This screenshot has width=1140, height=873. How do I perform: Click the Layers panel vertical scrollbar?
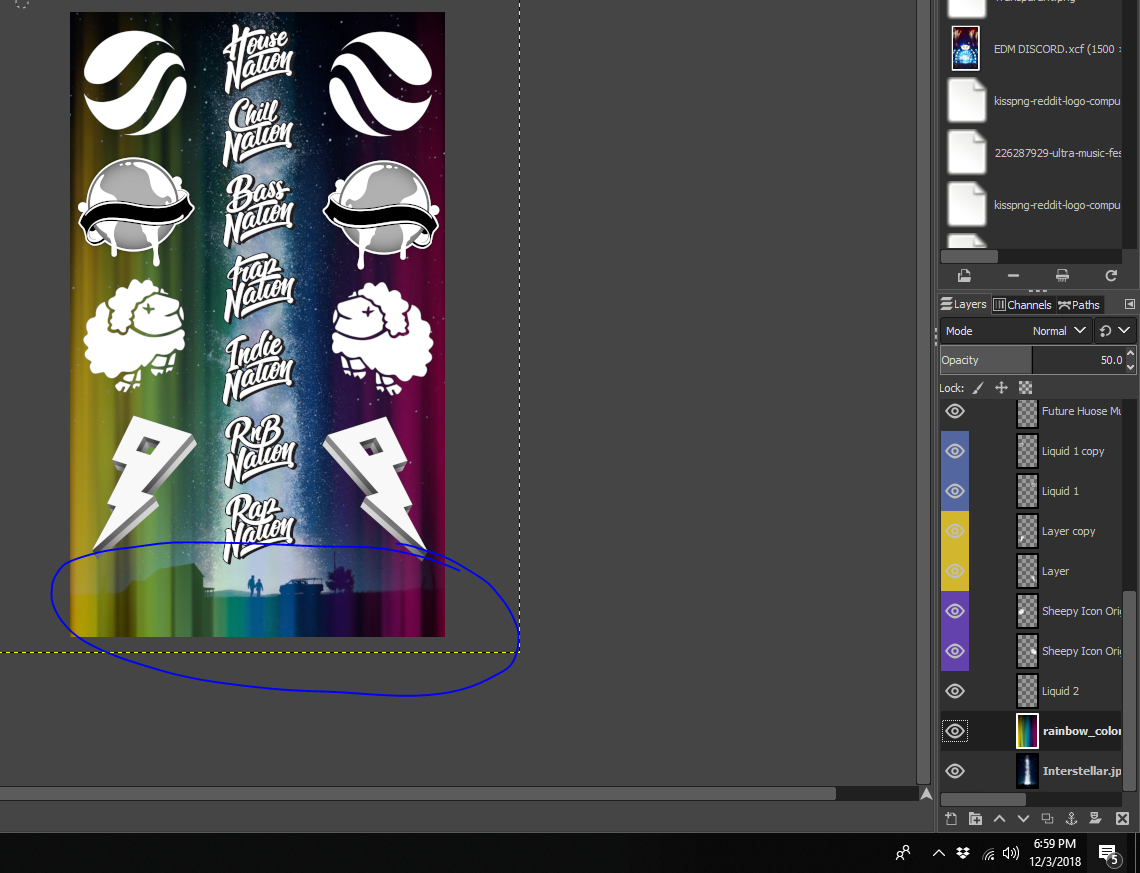pyautogui.click(x=1129, y=689)
